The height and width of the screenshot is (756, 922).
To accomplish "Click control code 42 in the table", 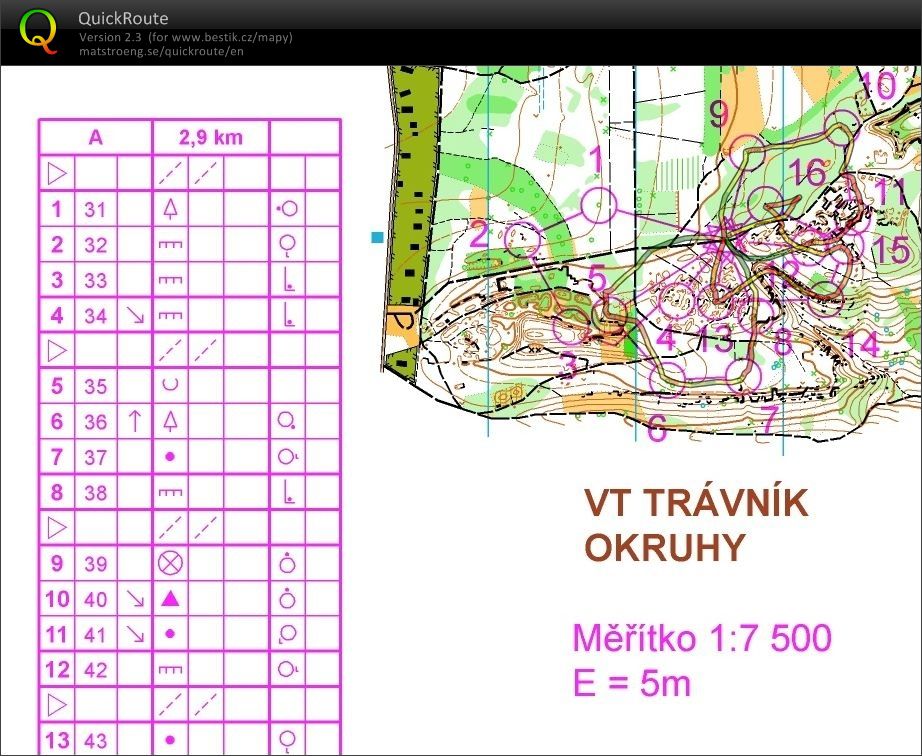I will pyautogui.click(x=95, y=670).
